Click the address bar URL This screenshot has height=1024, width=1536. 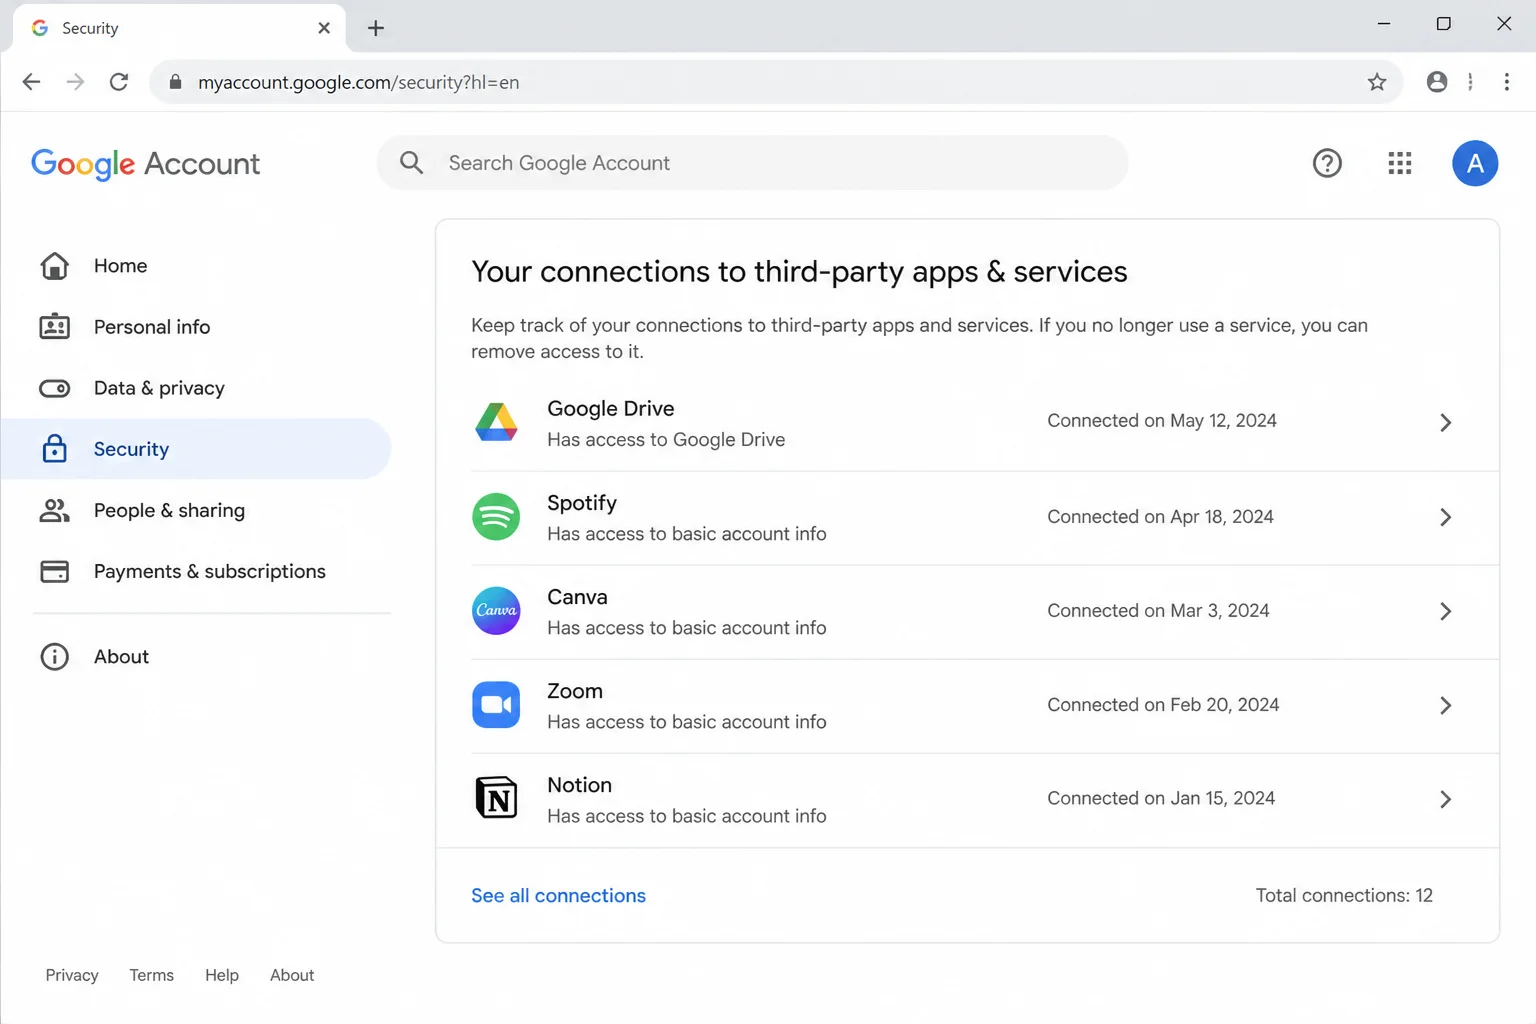[358, 82]
